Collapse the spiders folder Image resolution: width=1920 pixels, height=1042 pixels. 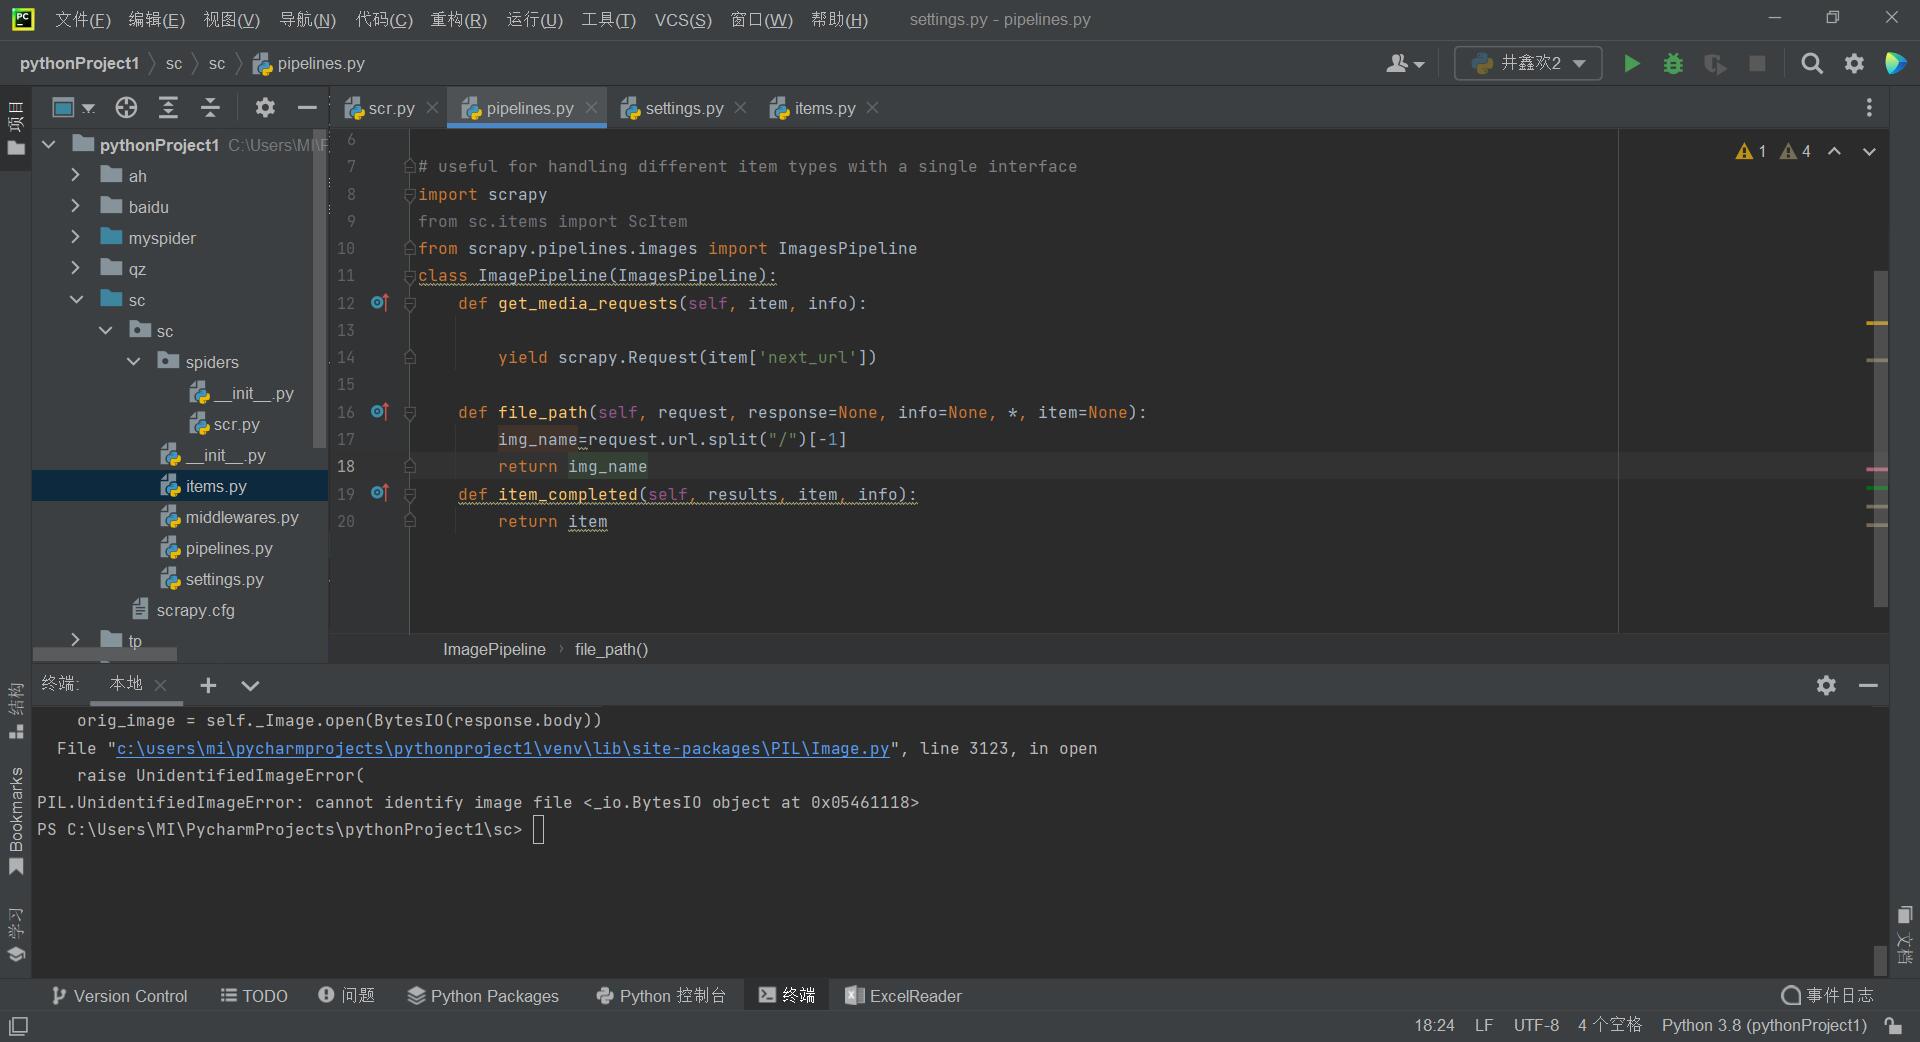coord(134,362)
